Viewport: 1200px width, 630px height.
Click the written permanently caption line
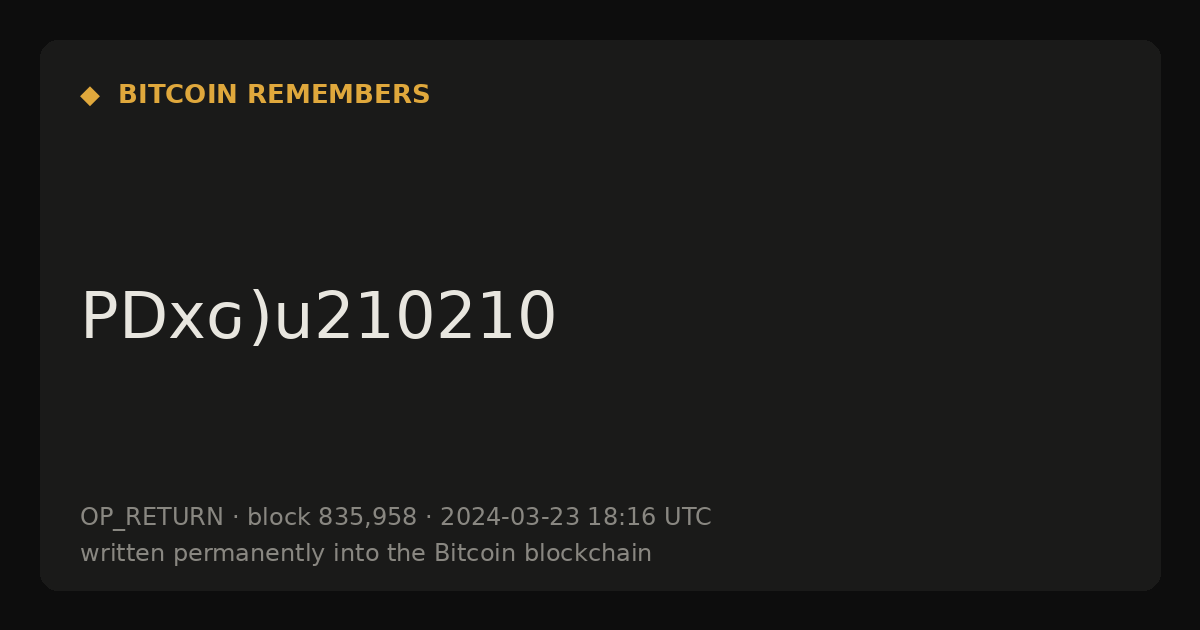(366, 554)
